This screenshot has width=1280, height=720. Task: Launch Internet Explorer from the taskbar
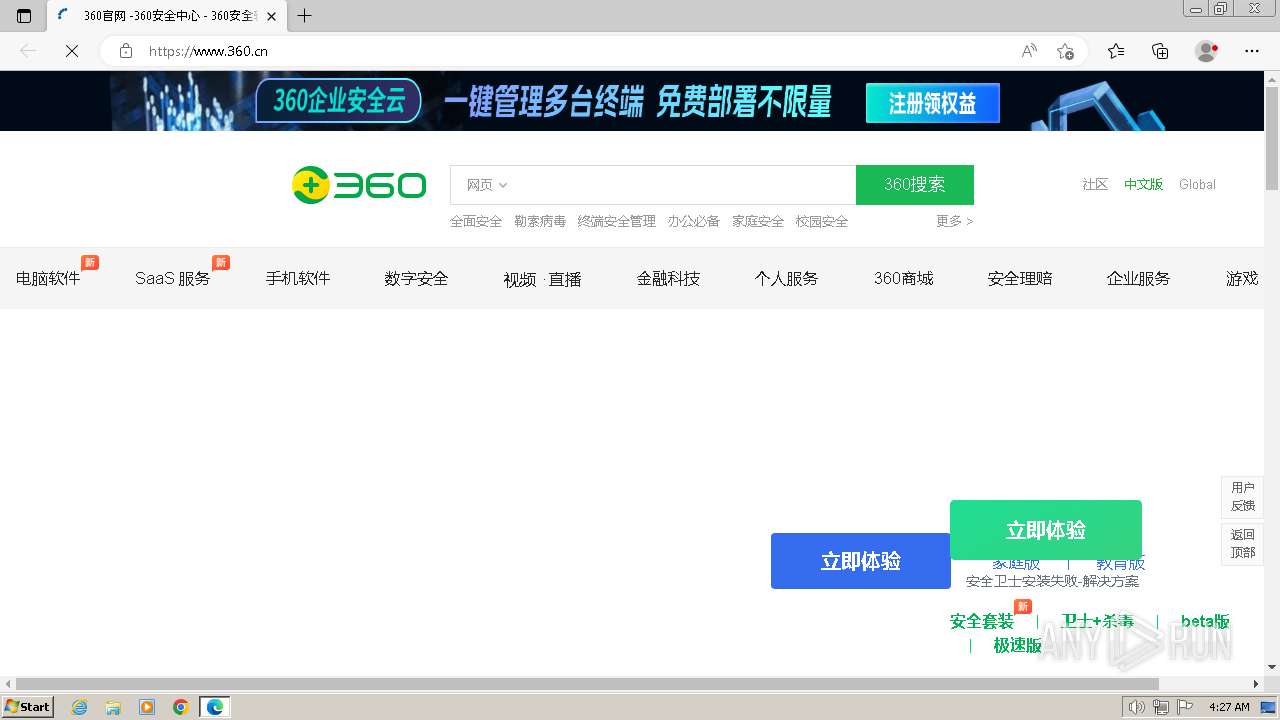coord(79,707)
